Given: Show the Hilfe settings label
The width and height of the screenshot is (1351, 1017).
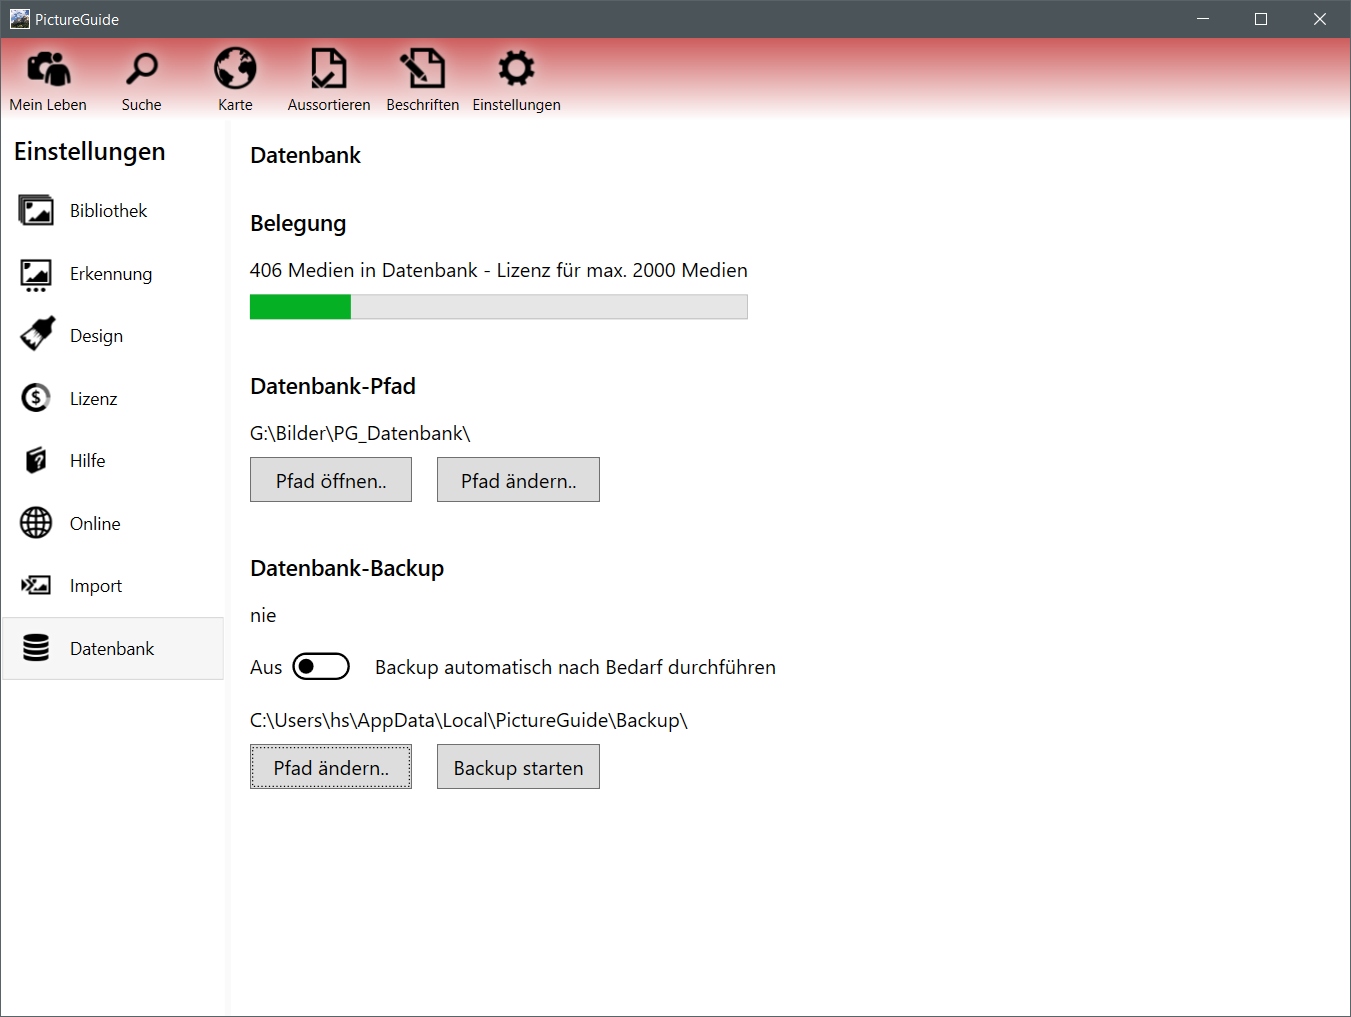Looking at the screenshot, I should 88,461.
